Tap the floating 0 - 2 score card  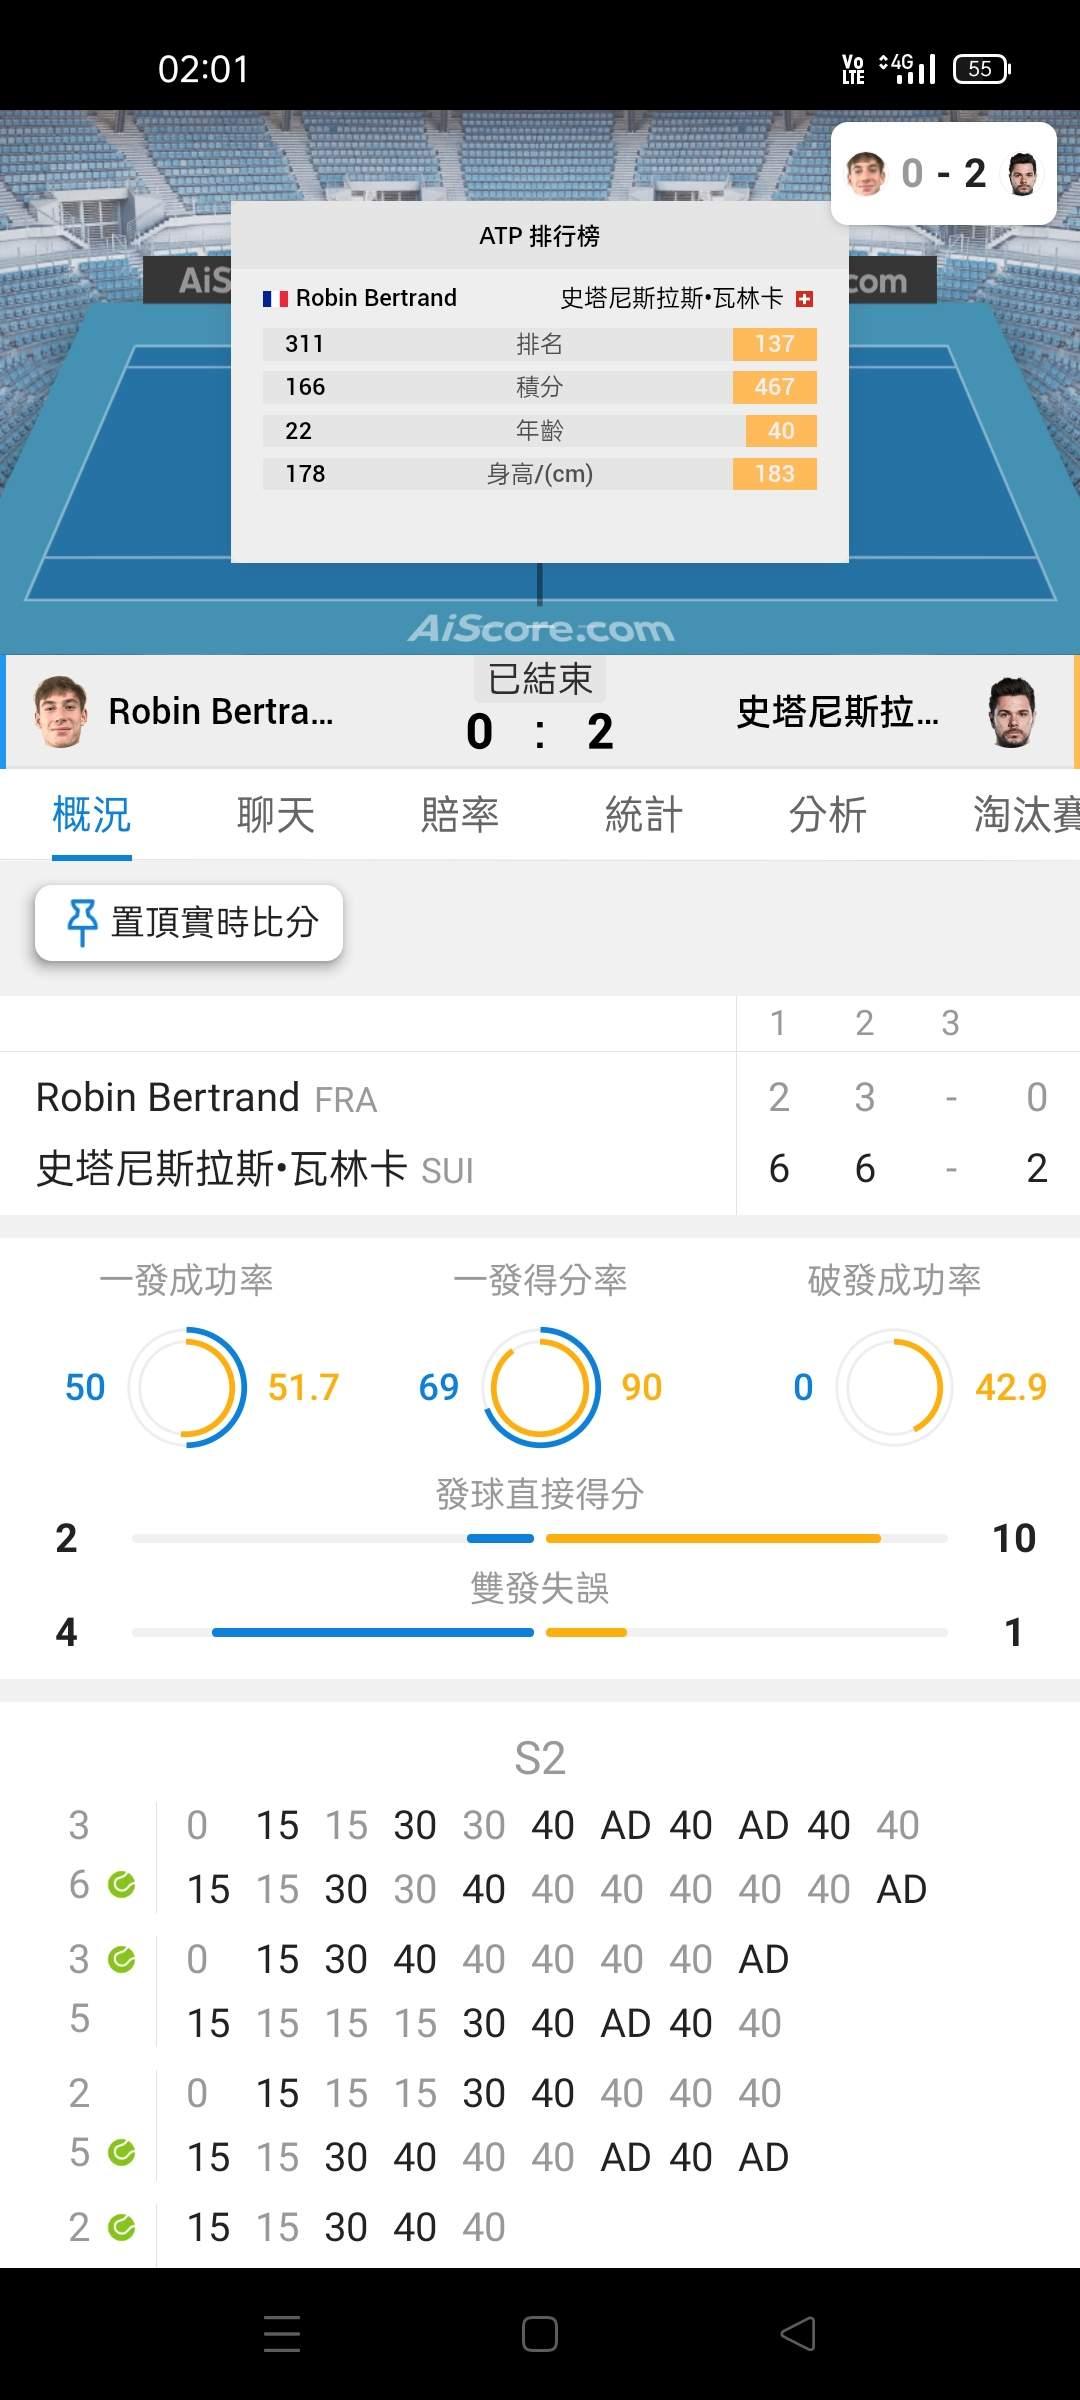pos(943,174)
